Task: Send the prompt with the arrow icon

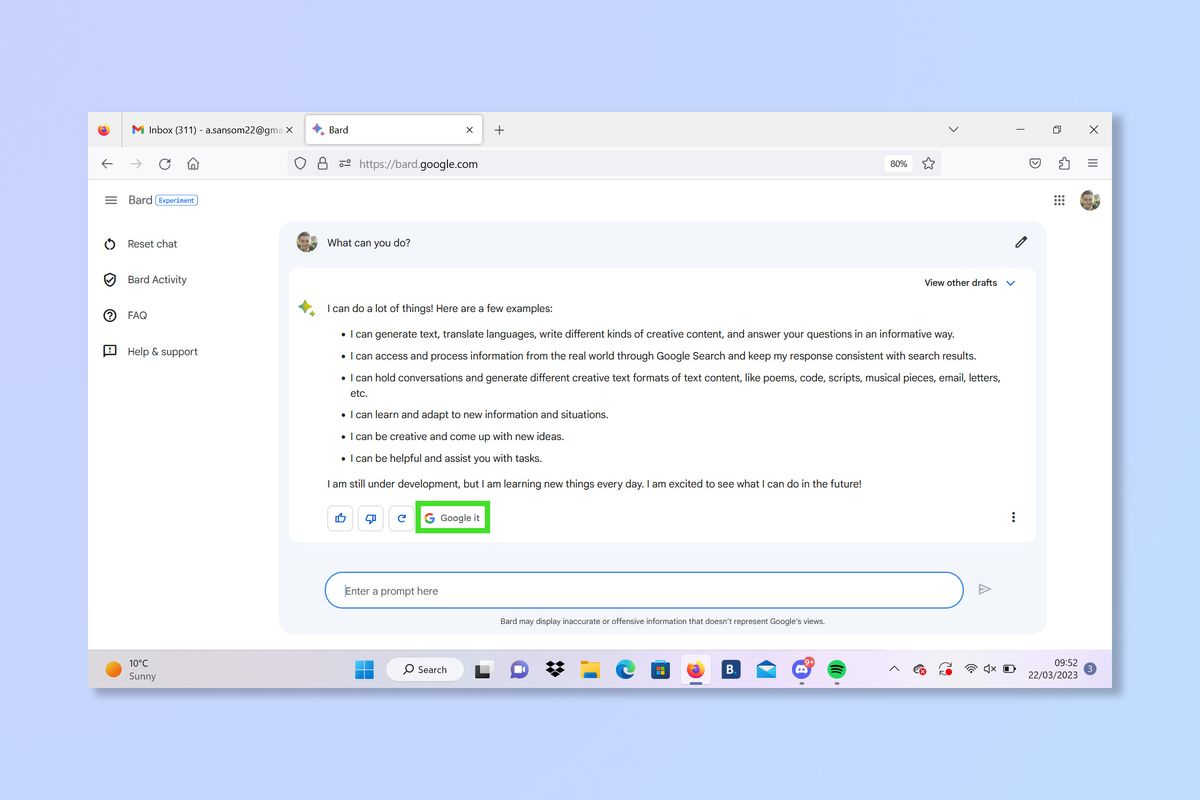Action: click(x=985, y=589)
